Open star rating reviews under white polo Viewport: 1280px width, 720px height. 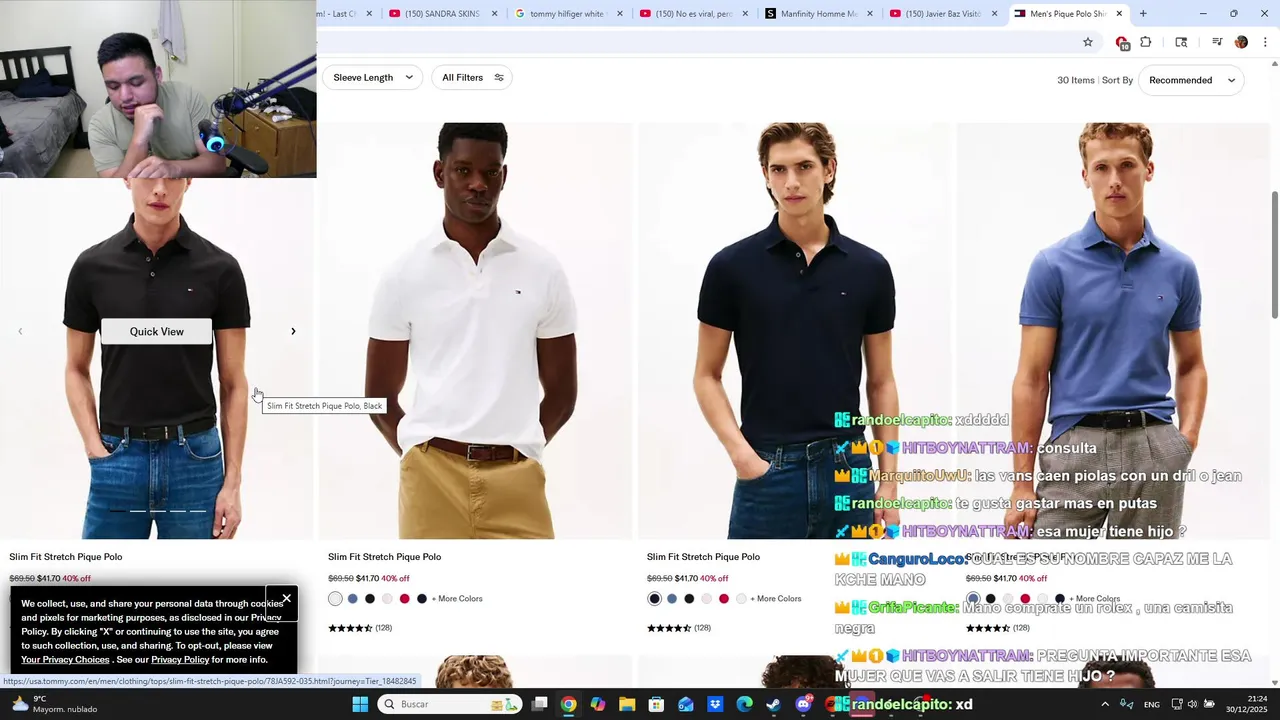click(360, 628)
